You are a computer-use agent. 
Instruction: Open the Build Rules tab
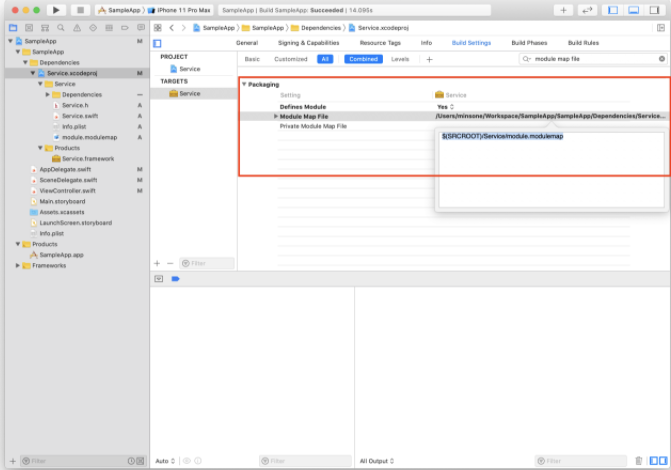583,43
